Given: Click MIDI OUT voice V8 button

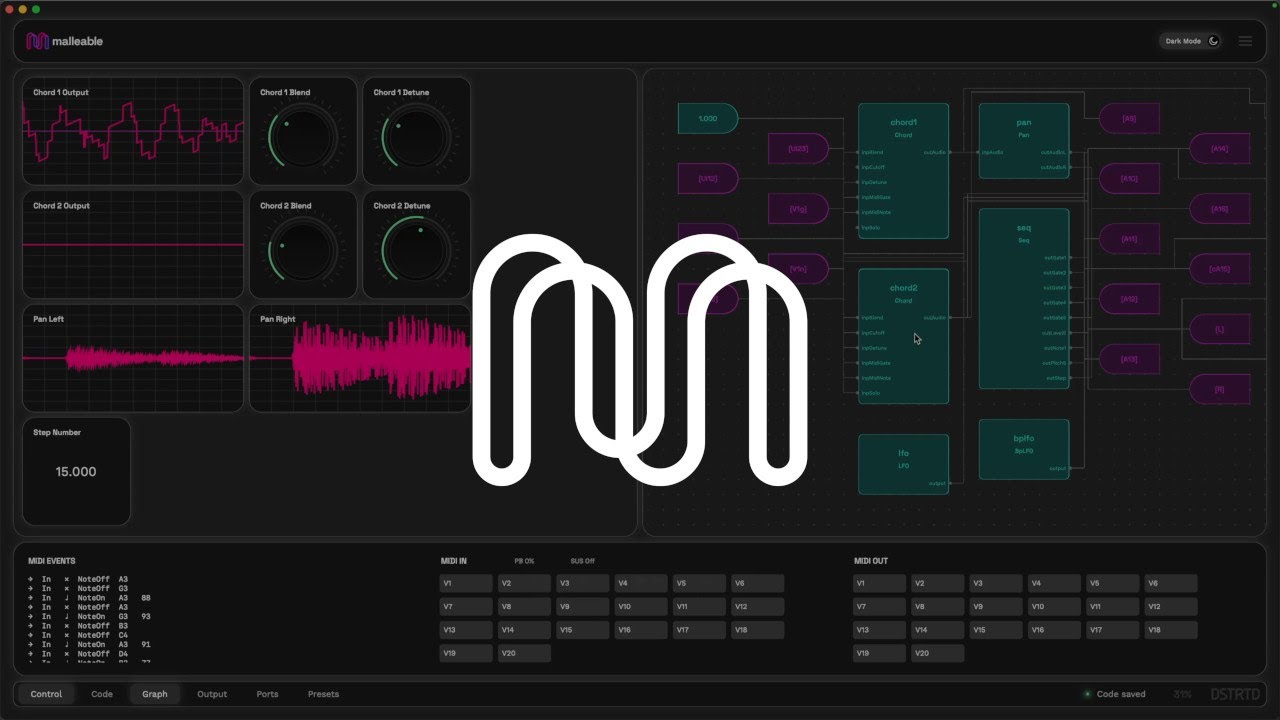Looking at the screenshot, I should pyautogui.click(x=938, y=607).
